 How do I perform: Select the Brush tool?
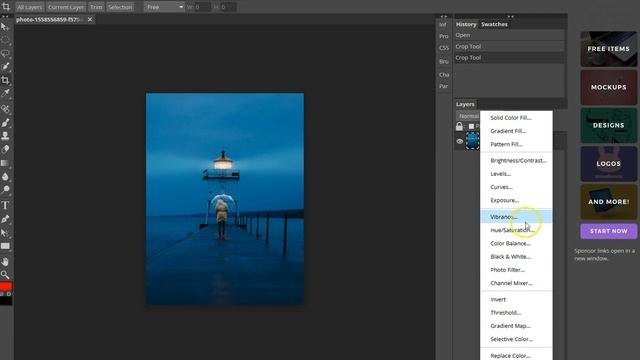click(5, 122)
